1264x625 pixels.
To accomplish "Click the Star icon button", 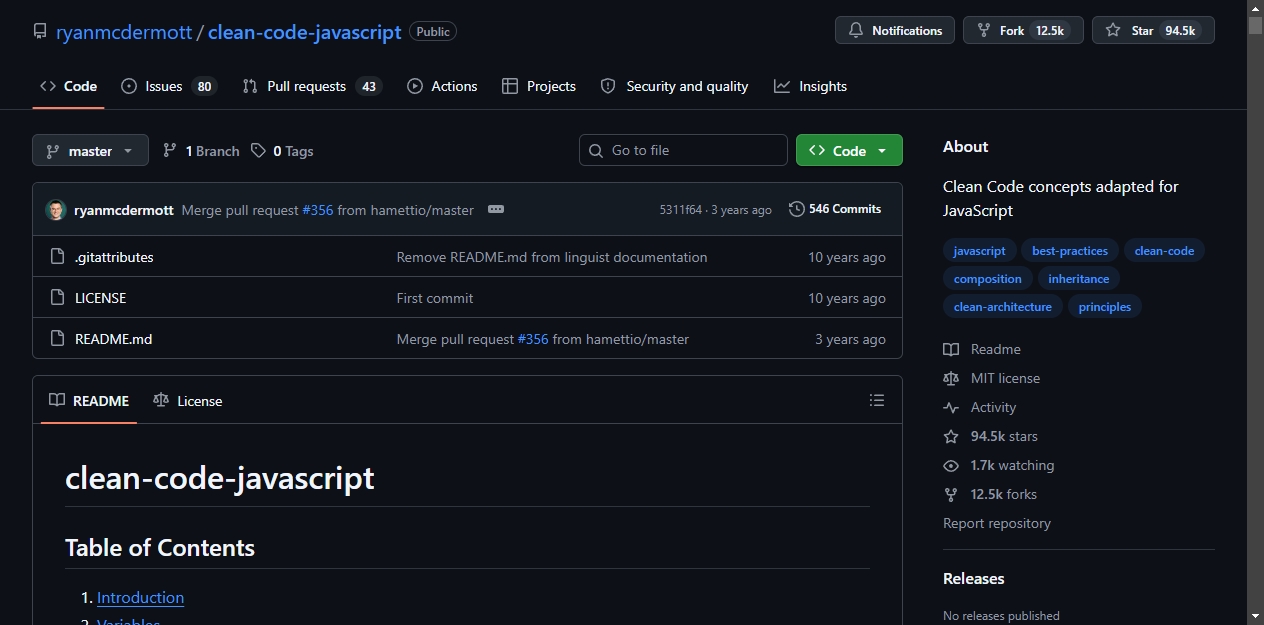I will tap(1113, 31).
